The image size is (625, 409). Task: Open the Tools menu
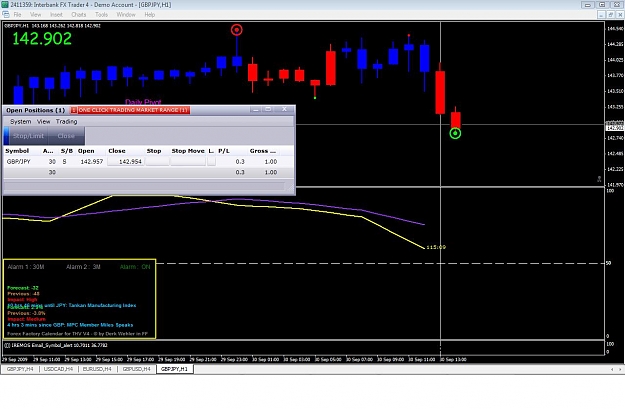pyautogui.click(x=101, y=15)
